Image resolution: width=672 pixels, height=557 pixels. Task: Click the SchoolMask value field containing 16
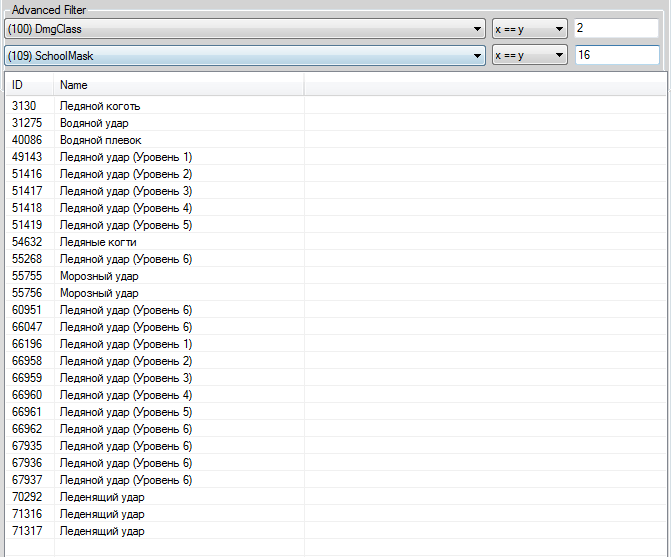click(x=615, y=56)
